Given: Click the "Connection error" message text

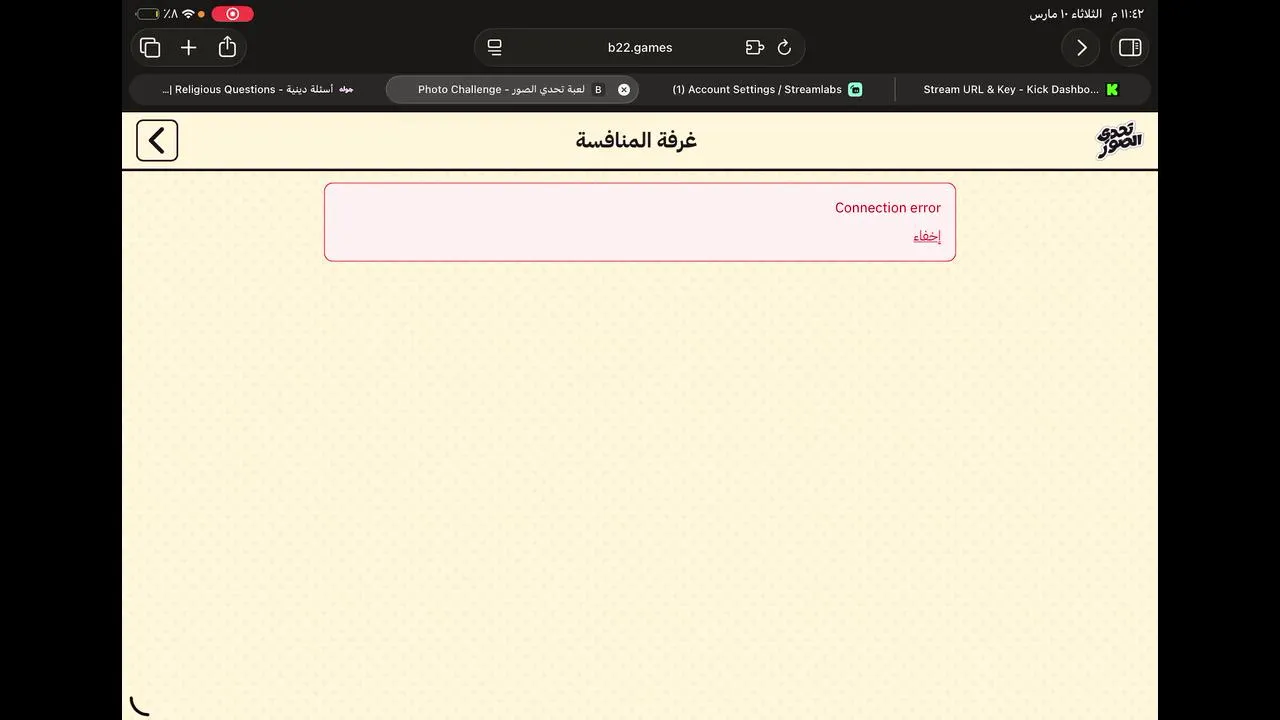Looking at the screenshot, I should click(x=888, y=208).
